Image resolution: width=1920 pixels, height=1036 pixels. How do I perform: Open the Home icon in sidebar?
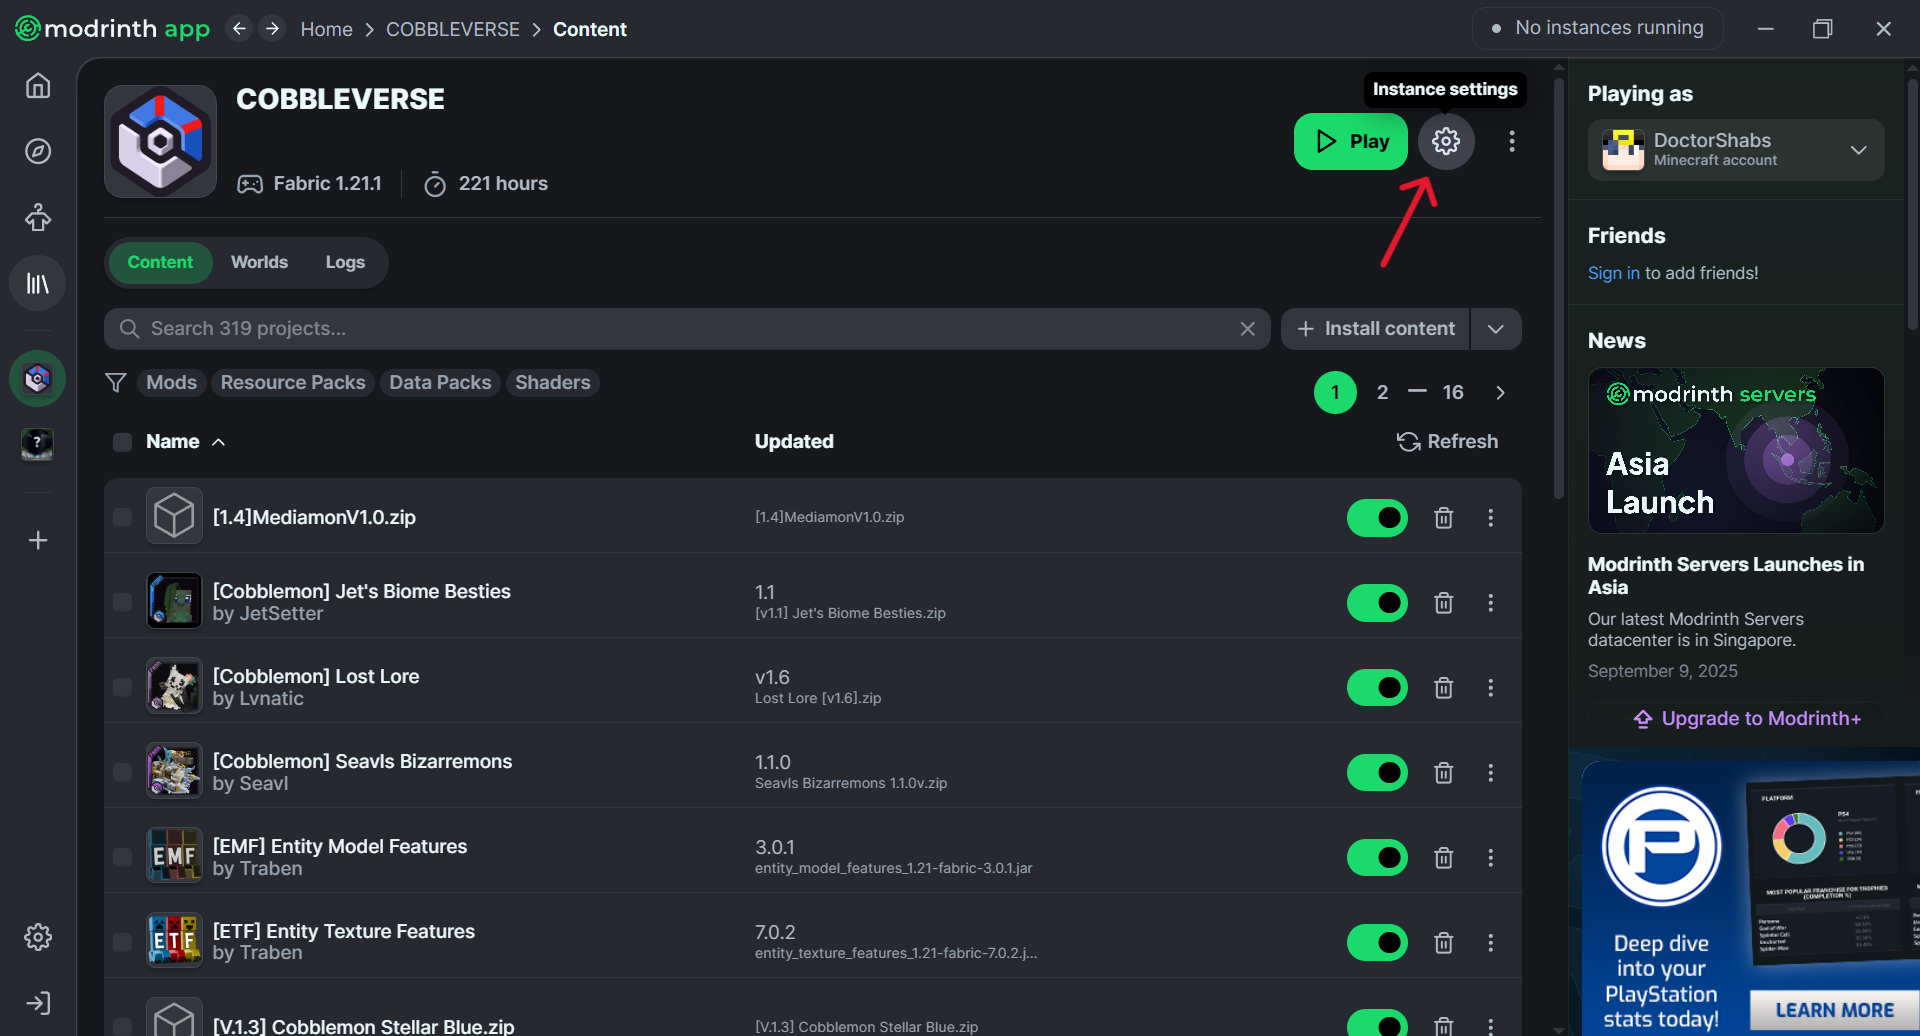click(x=38, y=86)
